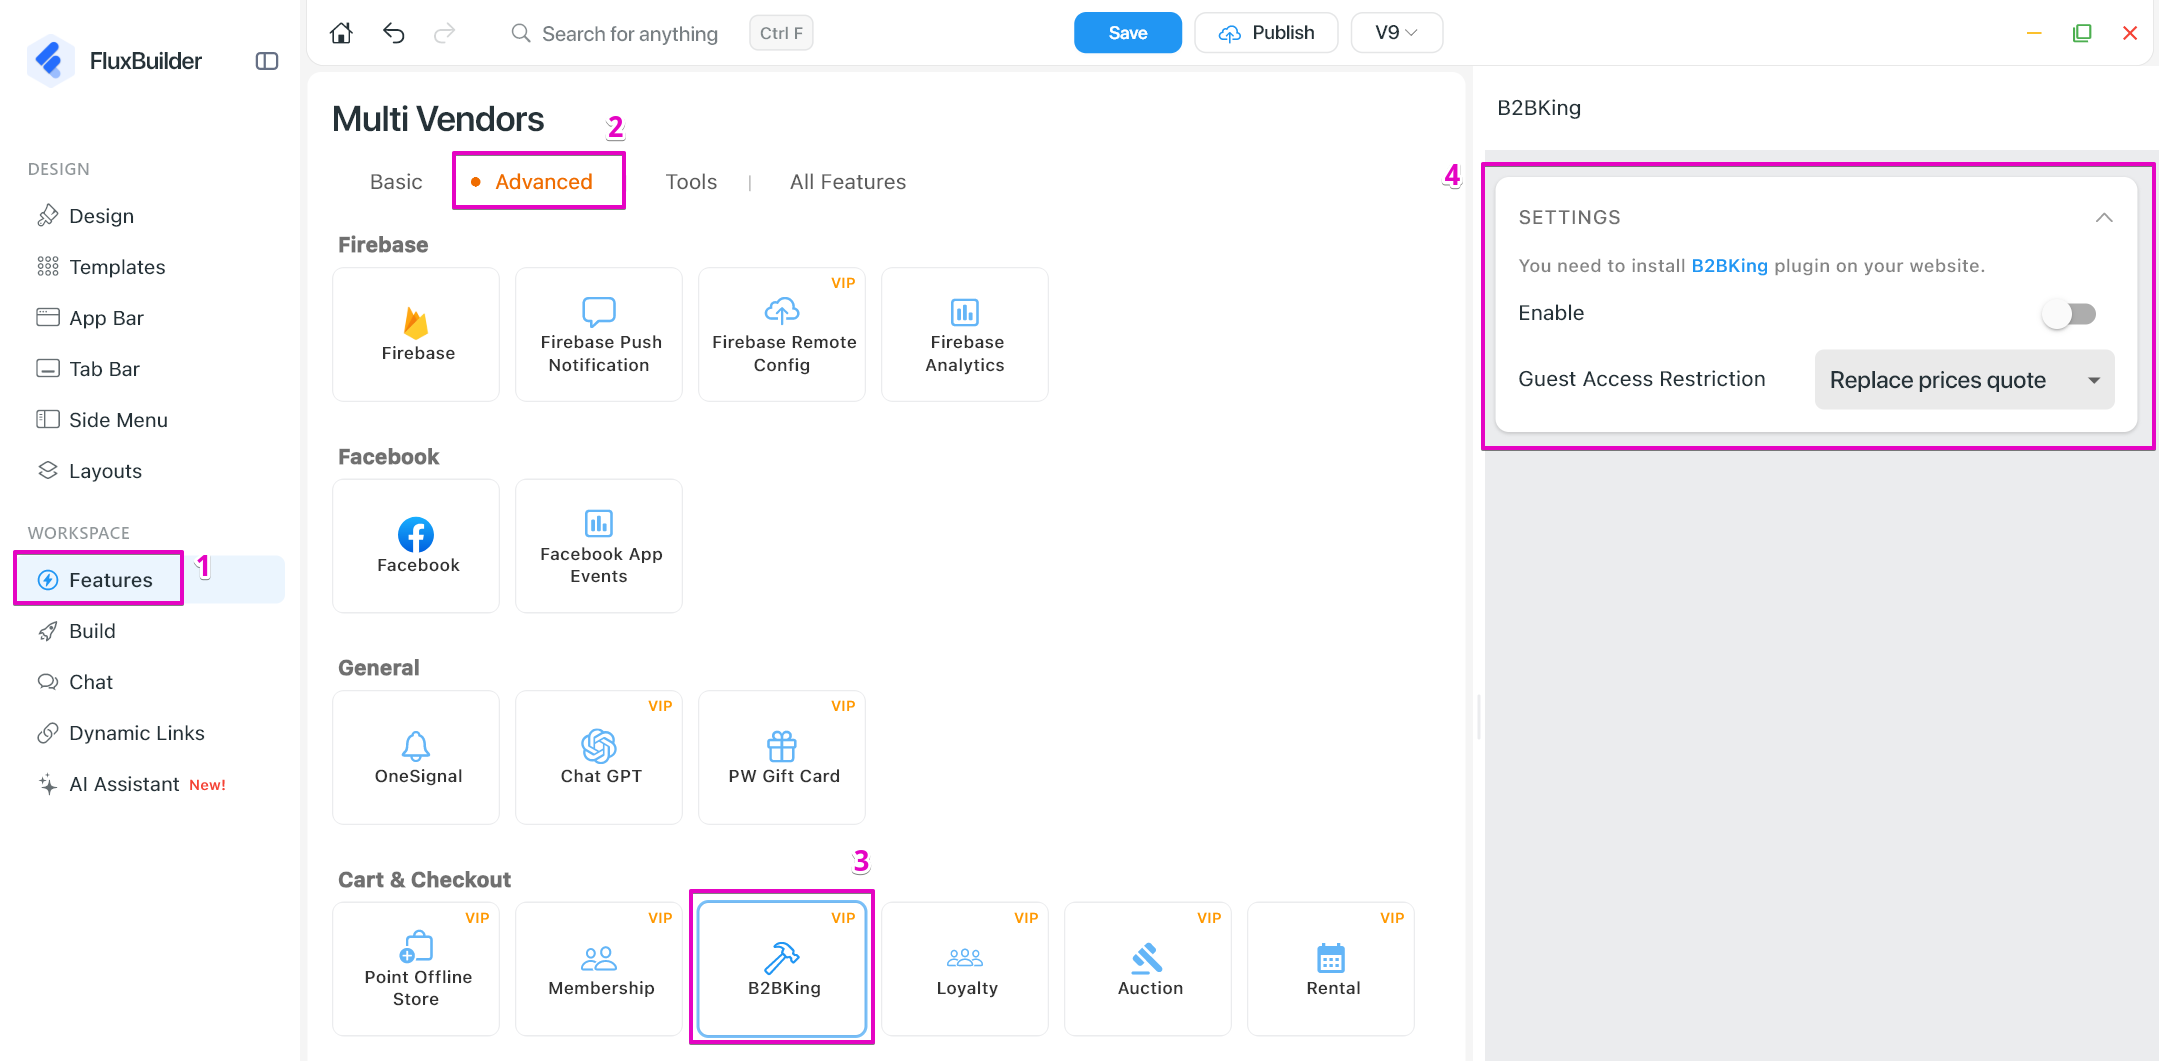Collapse the SETTINGS section chevron
2160x1061 pixels.
pos(2104,217)
